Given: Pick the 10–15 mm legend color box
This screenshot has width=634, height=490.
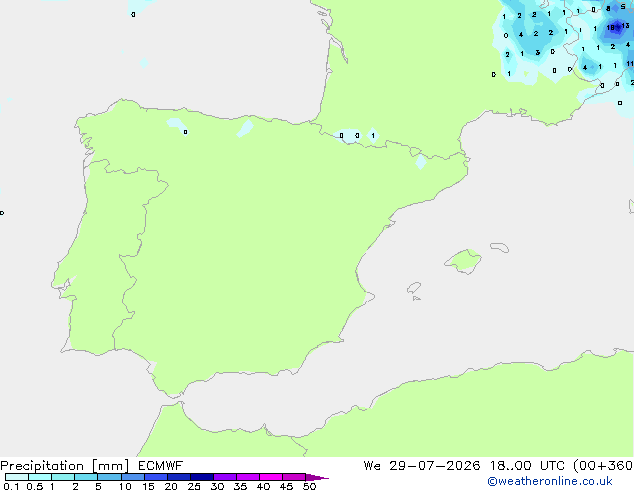Looking at the screenshot, I should 133,477.
